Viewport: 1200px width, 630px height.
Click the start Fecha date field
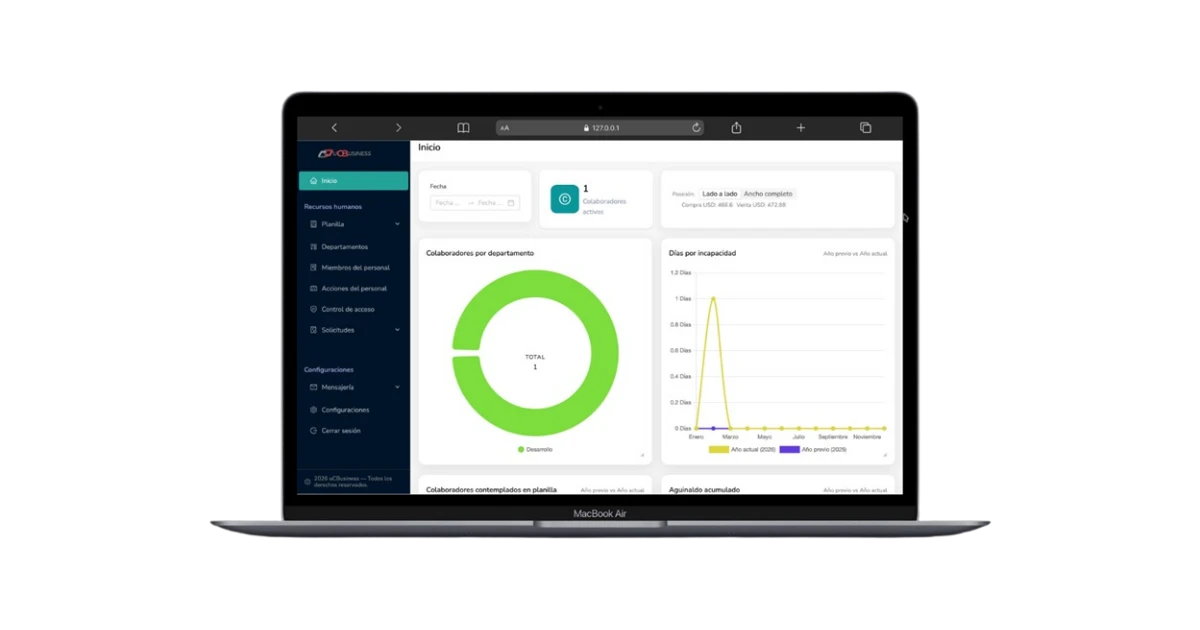click(448, 203)
